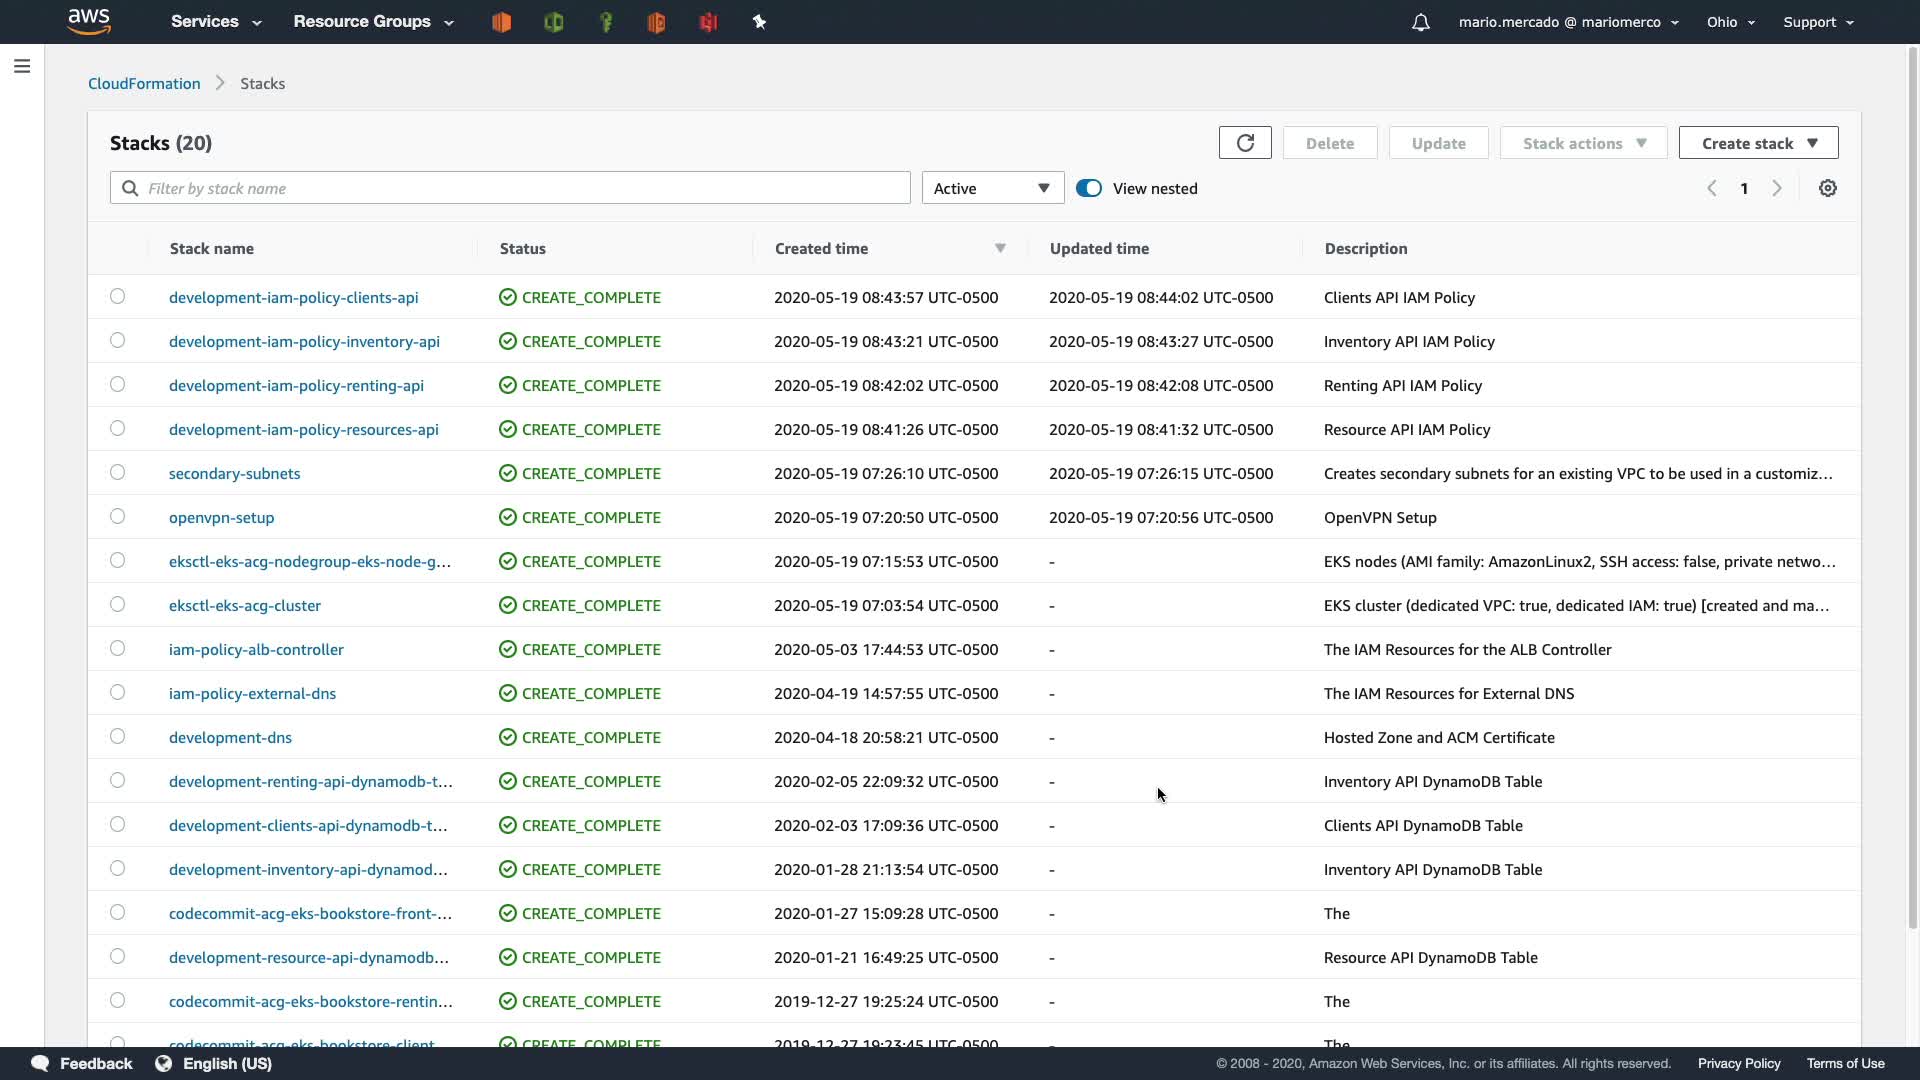Viewport: 1920px width, 1080px height.
Task: Click the CloudFormation breadcrumb link
Action: (x=144, y=84)
